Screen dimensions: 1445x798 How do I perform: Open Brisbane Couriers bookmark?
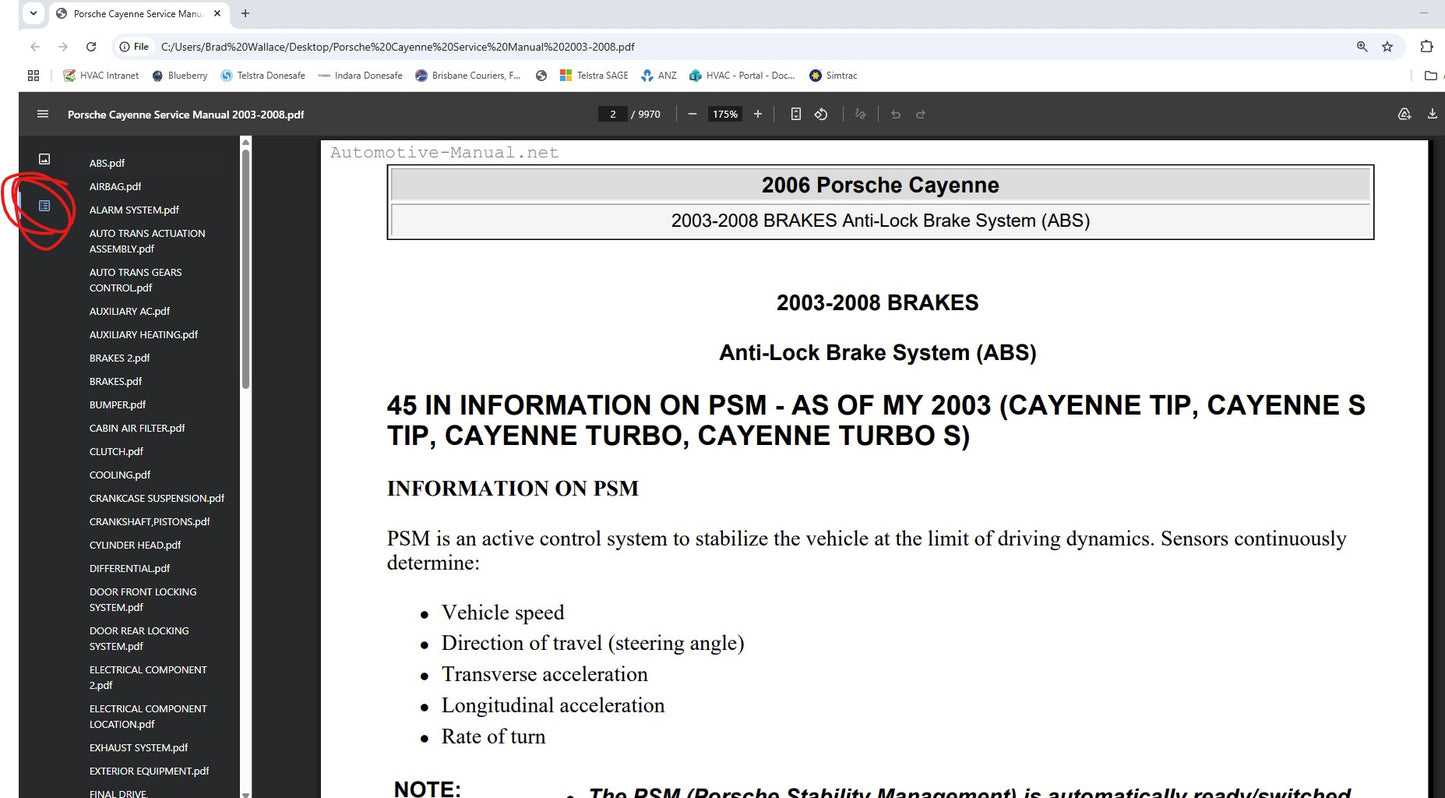[x=468, y=75]
